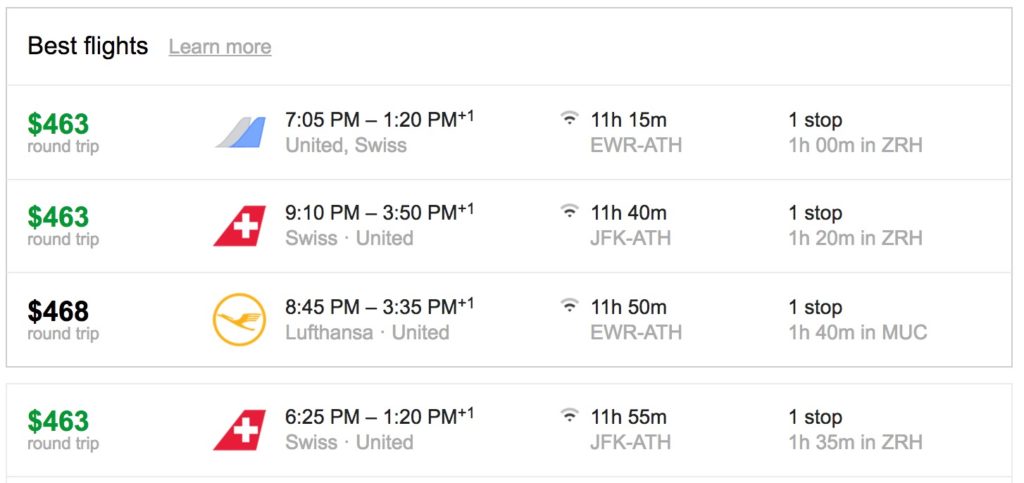Click the 1h 00m in ZRH layover text

pos(855,145)
